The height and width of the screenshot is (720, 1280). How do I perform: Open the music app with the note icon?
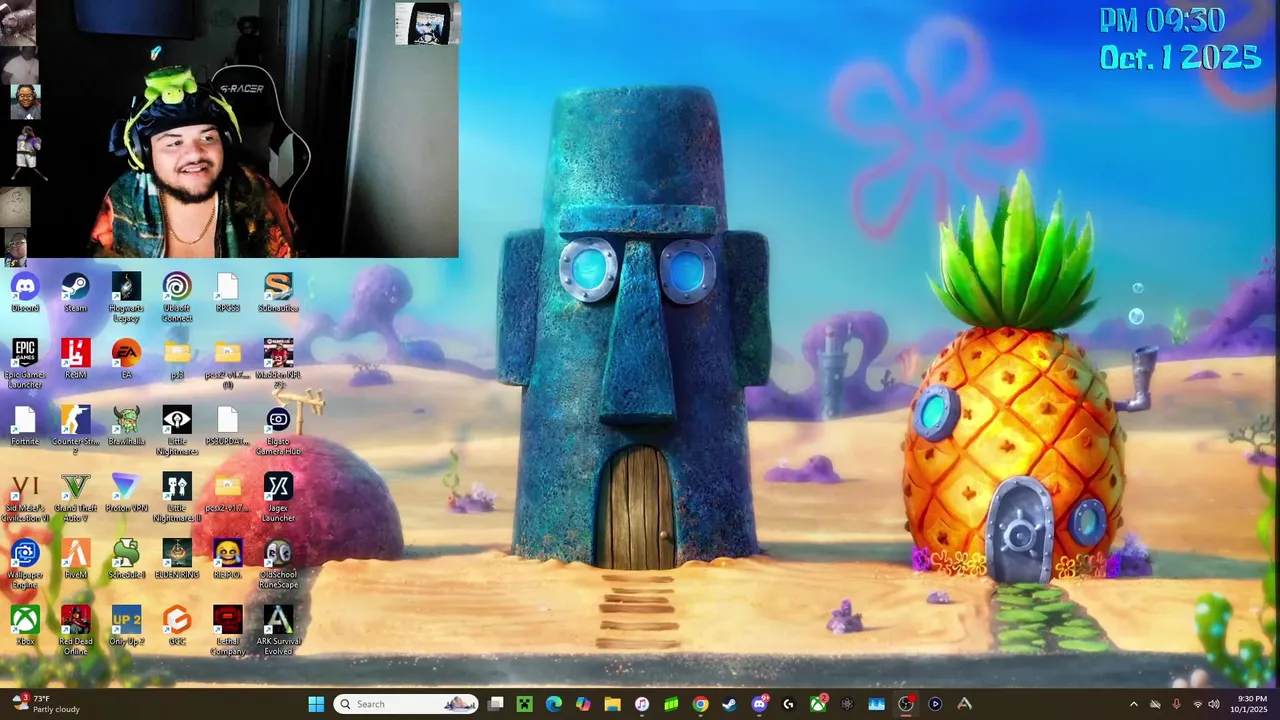click(642, 704)
